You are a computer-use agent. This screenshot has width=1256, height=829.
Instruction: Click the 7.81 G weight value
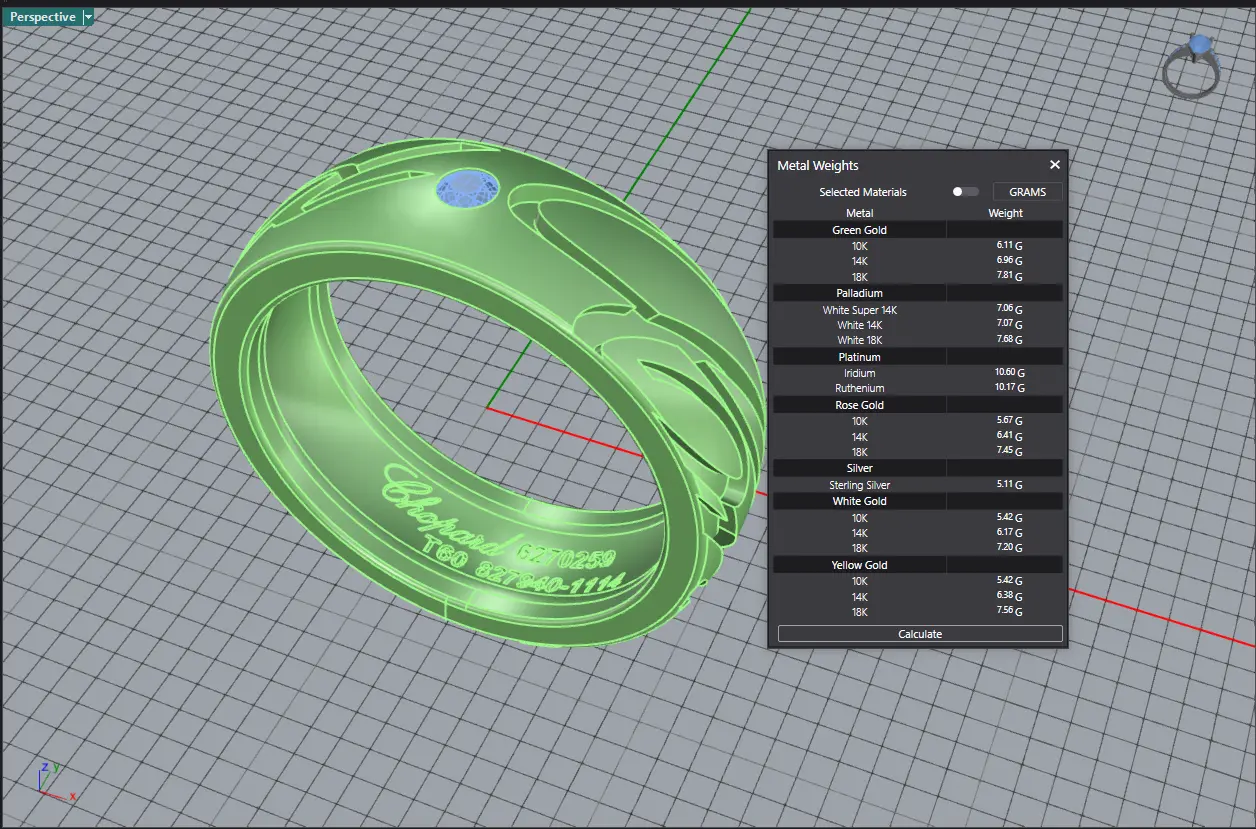point(1009,276)
